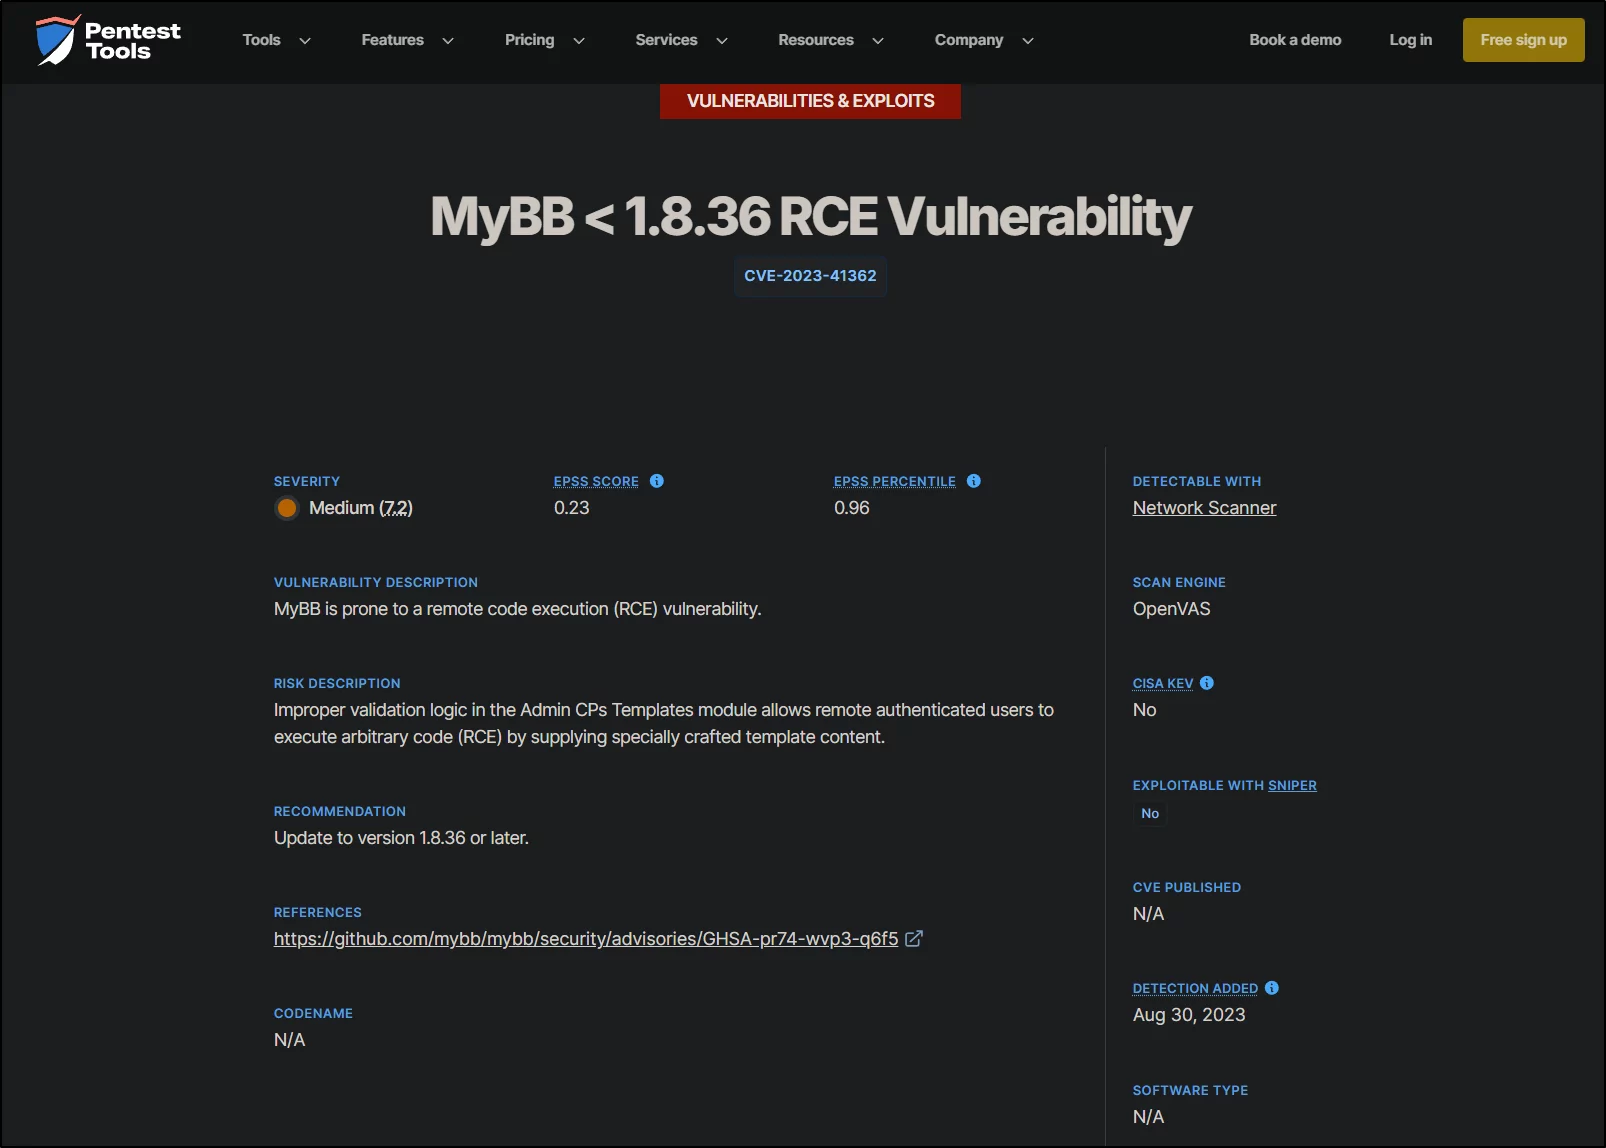This screenshot has width=1606, height=1148.
Task: Expand the Tools dropdown menu
Action: pos(276,40)
